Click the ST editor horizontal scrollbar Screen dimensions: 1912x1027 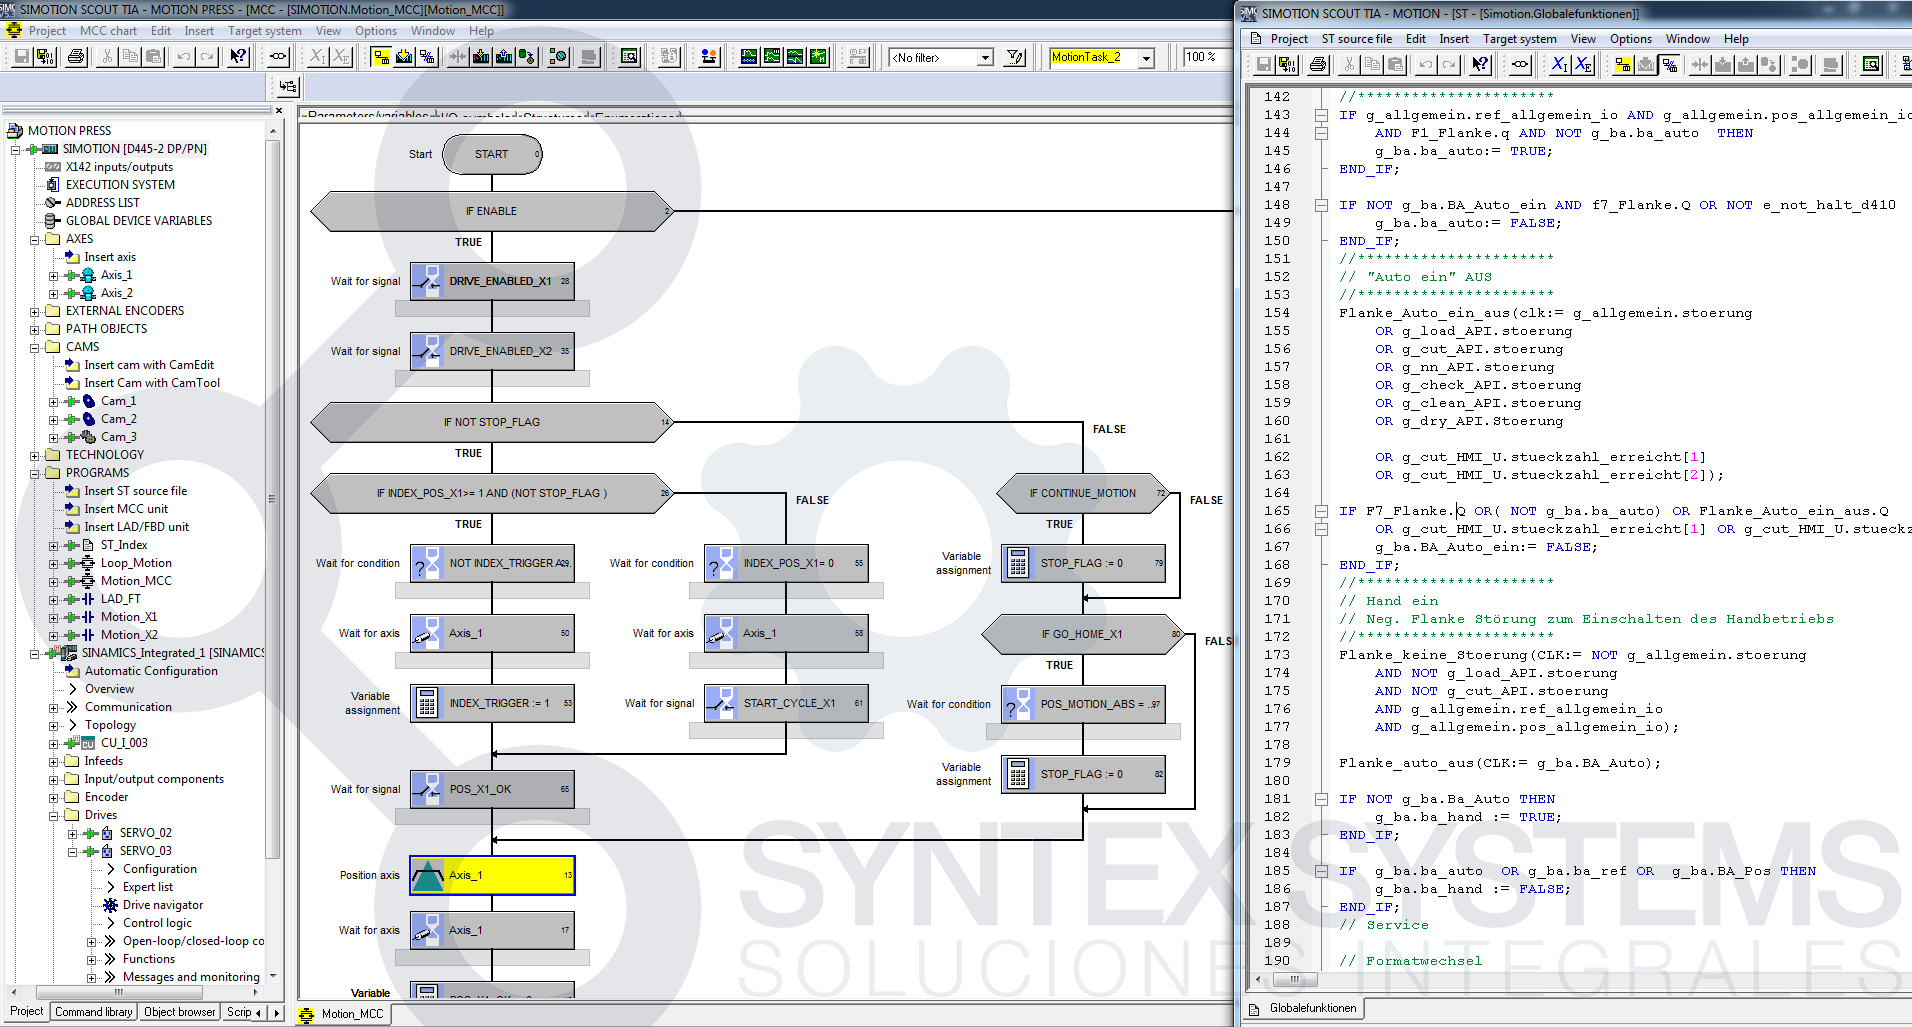tap(1294, 979)
